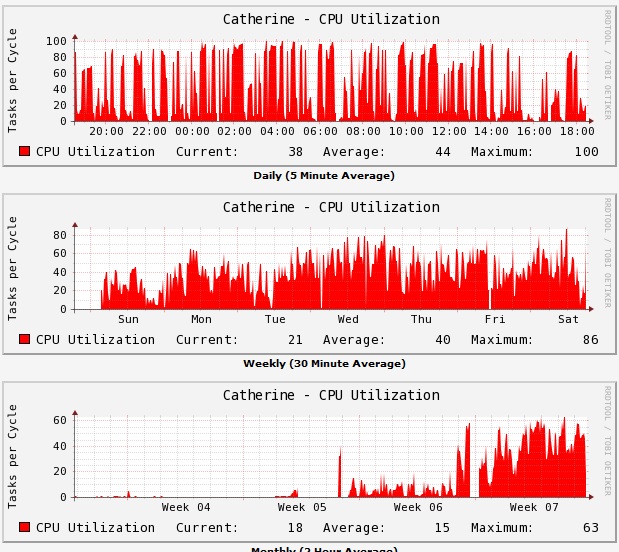Click the 100 tick label on Daily y-axis

[56, 41]
